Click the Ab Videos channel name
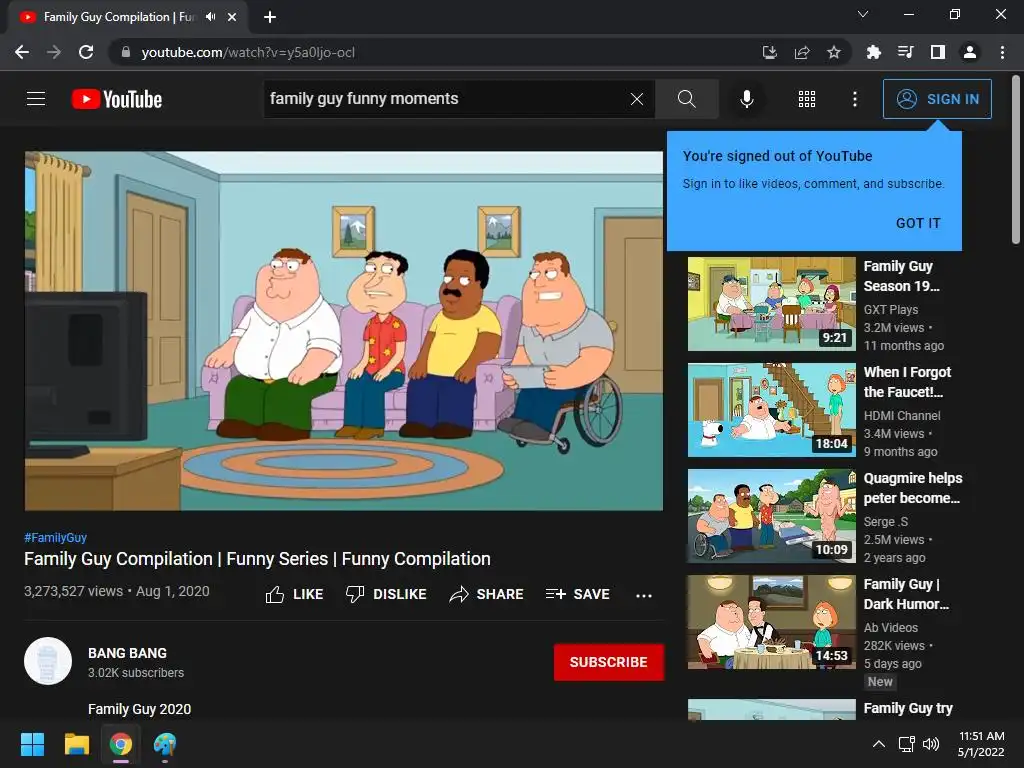 (x=891, y=628)
